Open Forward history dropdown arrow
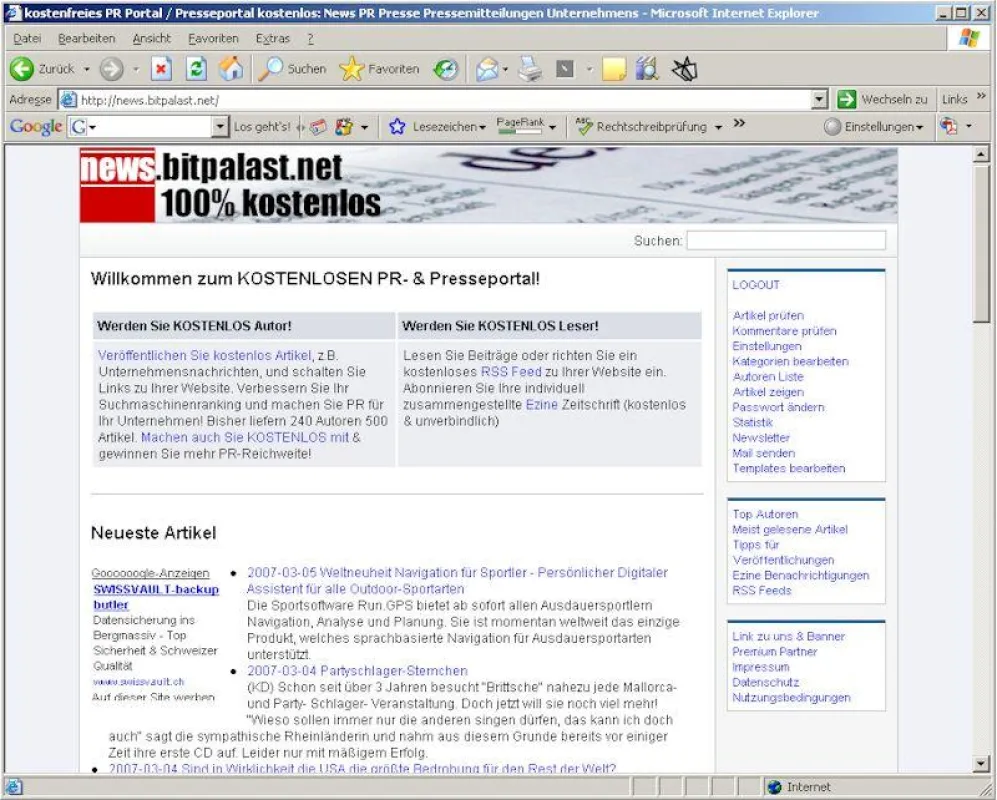 [x=135, y=69]
